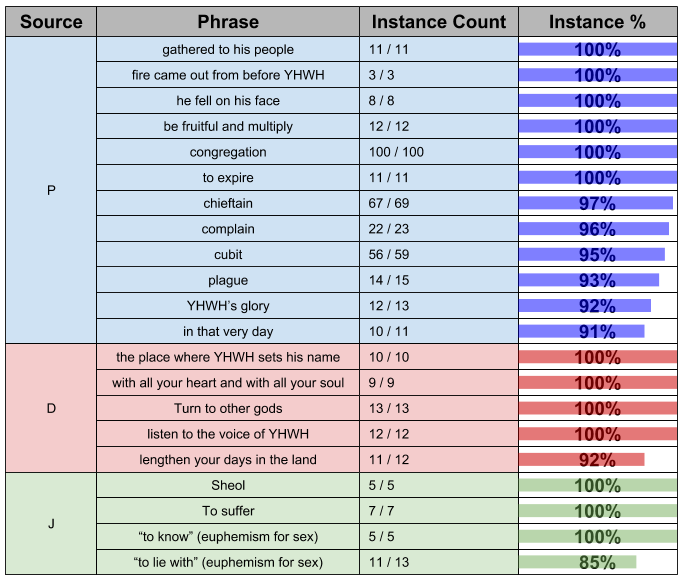Select the Instance % column header
The width and height of the screenshot is (690, 582).
tap(598, 21)
